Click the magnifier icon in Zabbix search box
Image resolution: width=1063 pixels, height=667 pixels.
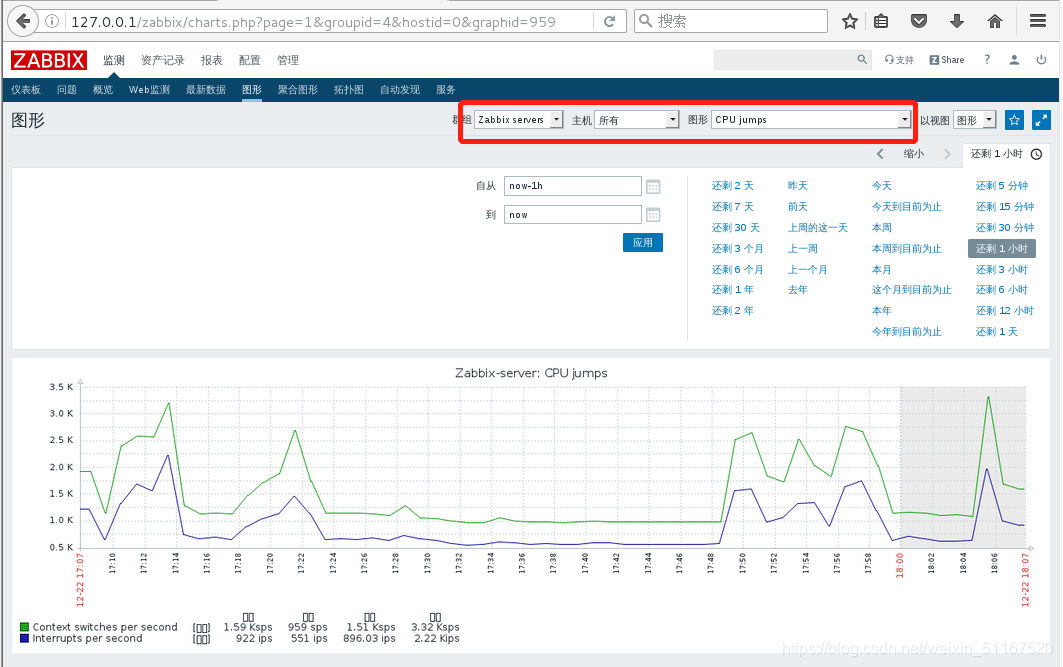pyautogui.click(x=862, y=60)
